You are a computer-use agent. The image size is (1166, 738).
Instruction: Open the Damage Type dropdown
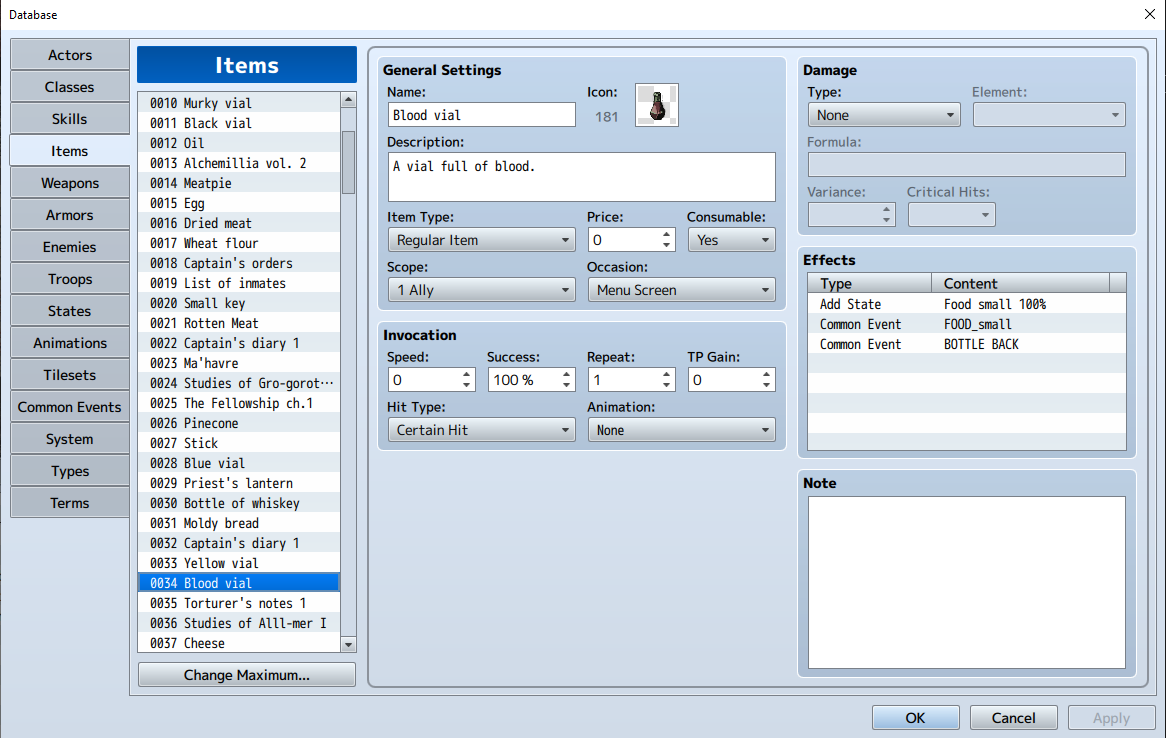click(884, 115)
